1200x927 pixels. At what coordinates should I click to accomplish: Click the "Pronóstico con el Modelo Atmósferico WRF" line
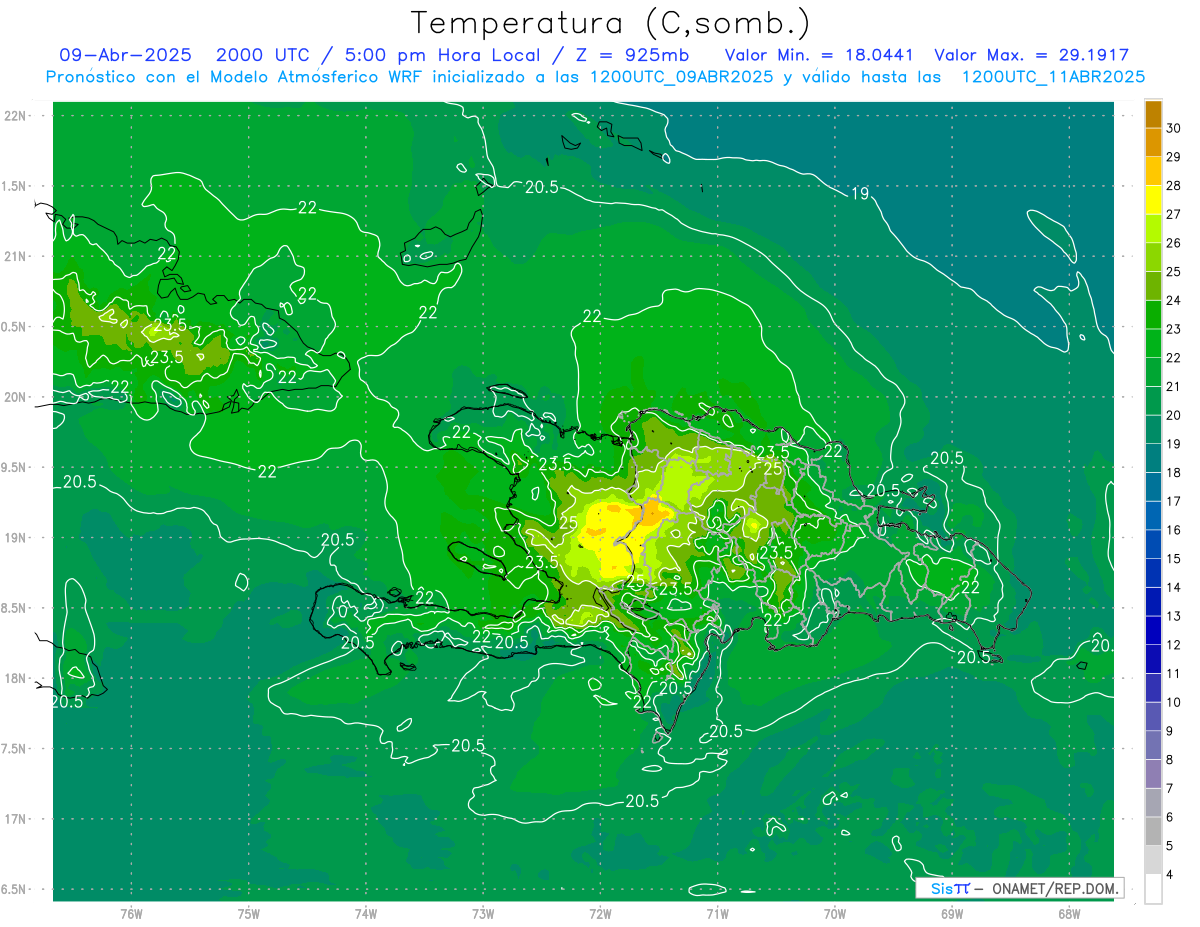595,77
